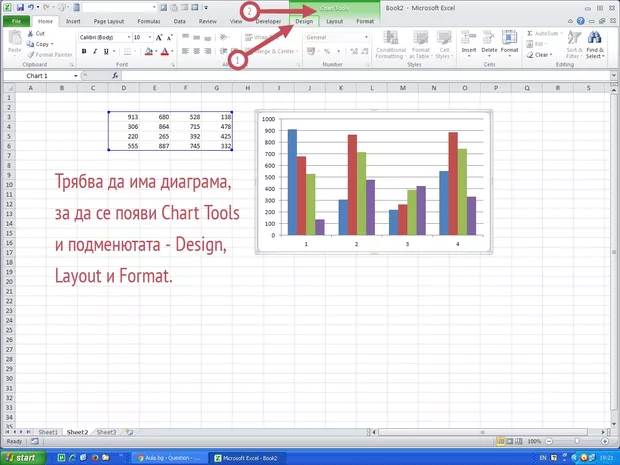This screenshot has width=620, height=465.
Task: Click the Cut scissors icon
Action: coord(30,34)
